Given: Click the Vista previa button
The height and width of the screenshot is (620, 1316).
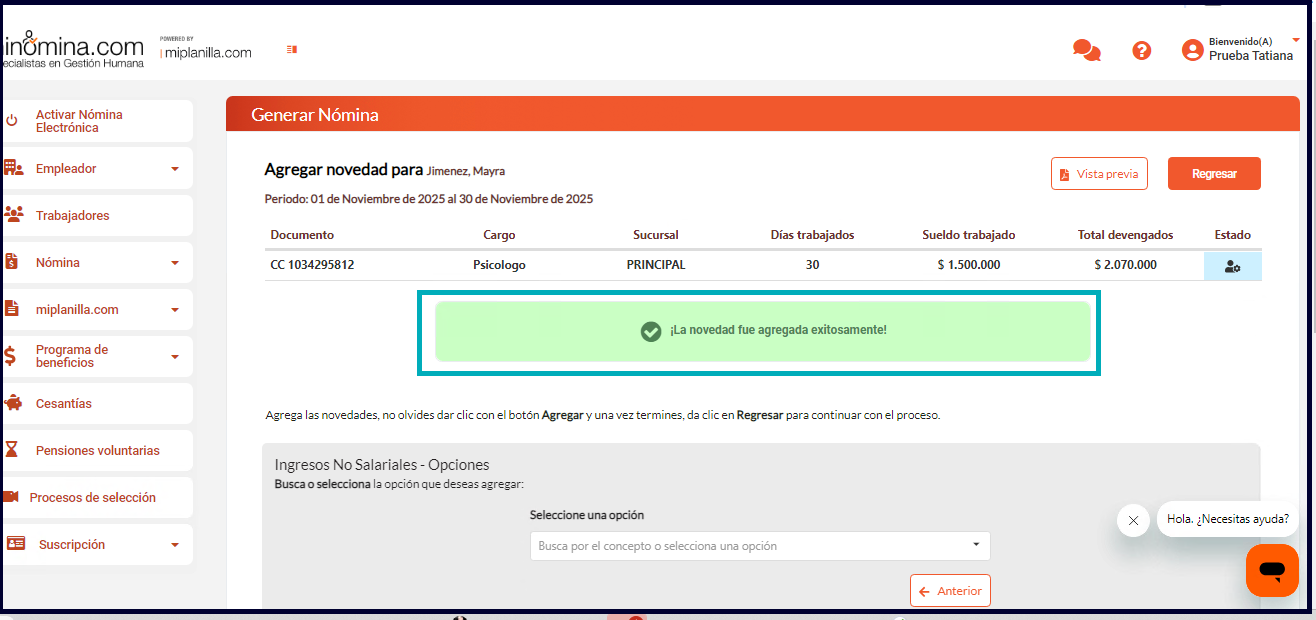Looking at the screenshot, I should [x=1098, y=173].
